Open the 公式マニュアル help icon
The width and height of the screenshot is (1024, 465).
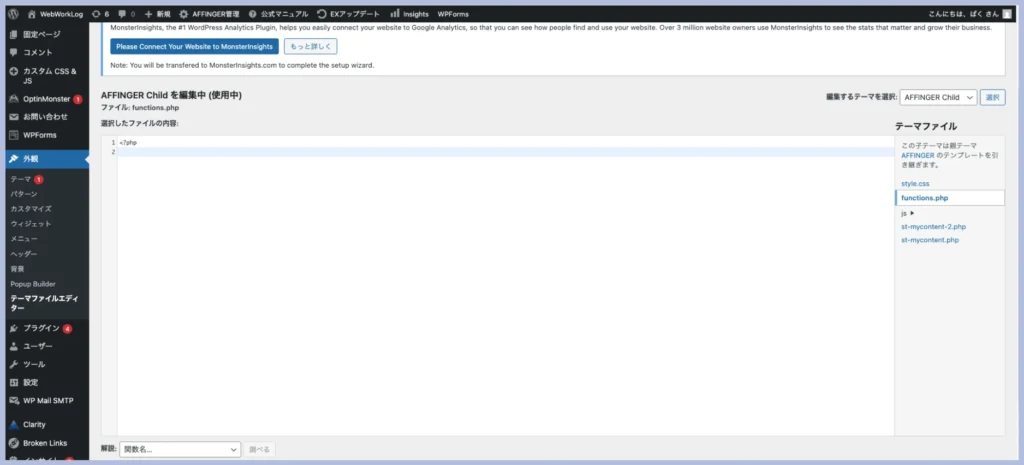253,14
